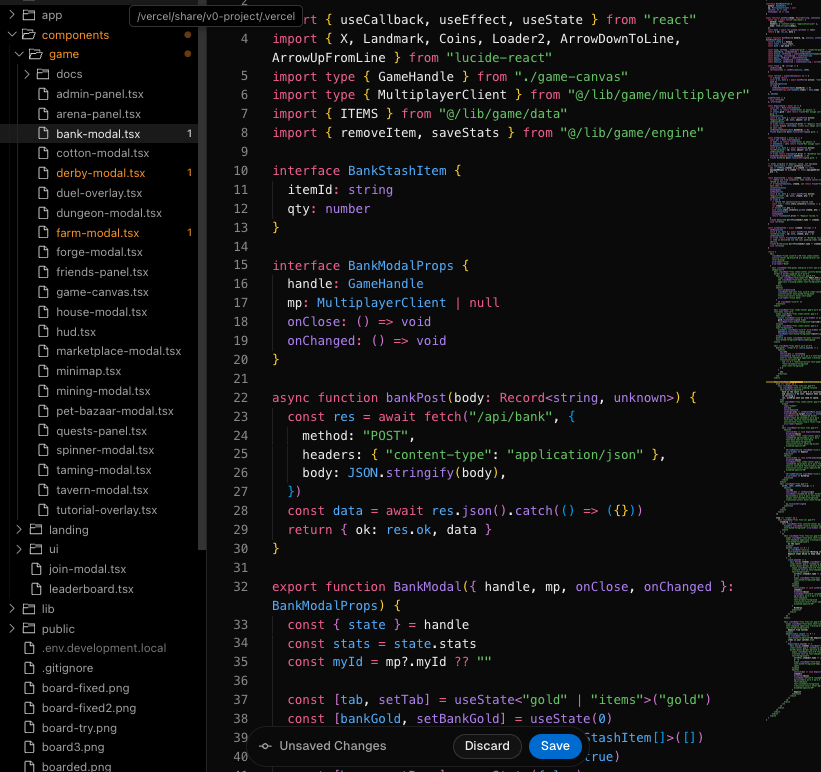This screenshot has width=821, height=772.
Task: Click "/api/bank" string in fetch call
Action: tap(511, 416)
